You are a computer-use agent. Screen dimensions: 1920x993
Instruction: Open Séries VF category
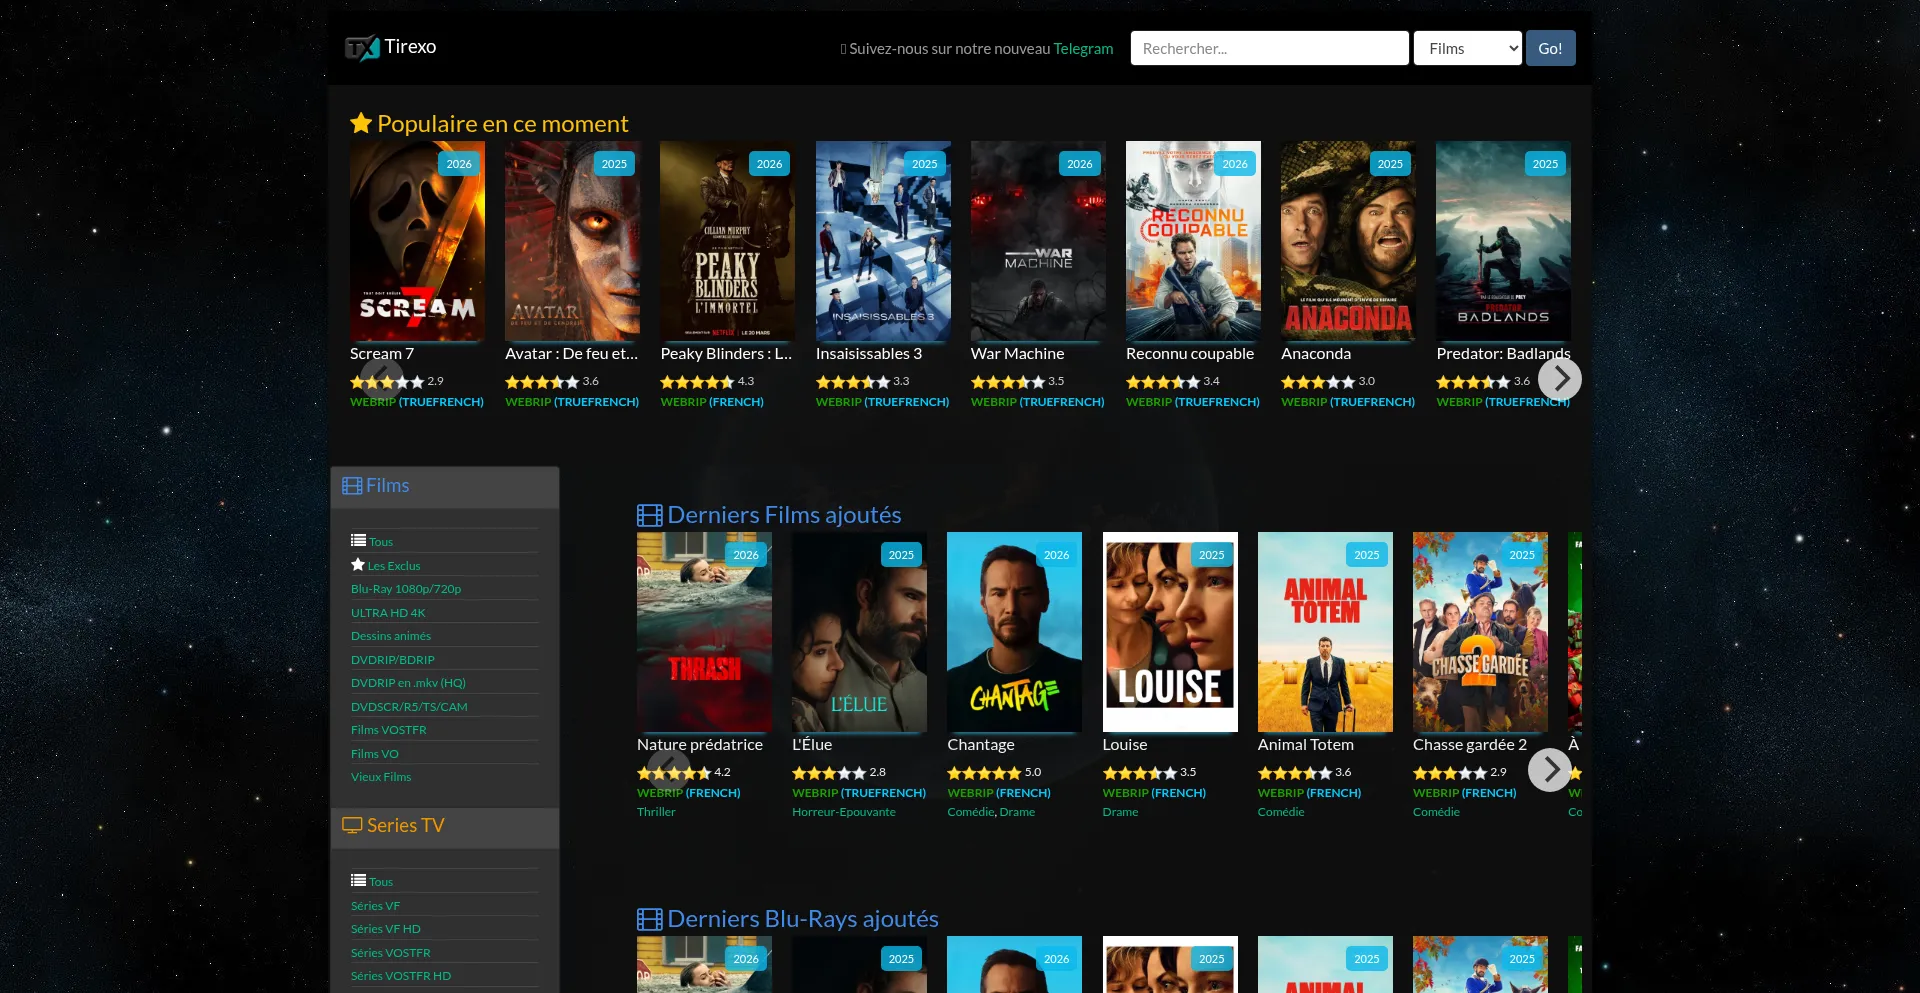375,906
